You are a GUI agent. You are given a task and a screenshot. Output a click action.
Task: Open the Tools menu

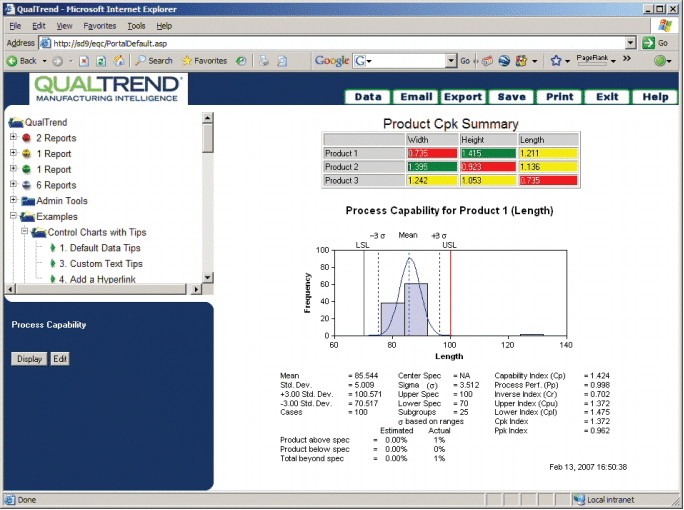[x=136, y=25]
